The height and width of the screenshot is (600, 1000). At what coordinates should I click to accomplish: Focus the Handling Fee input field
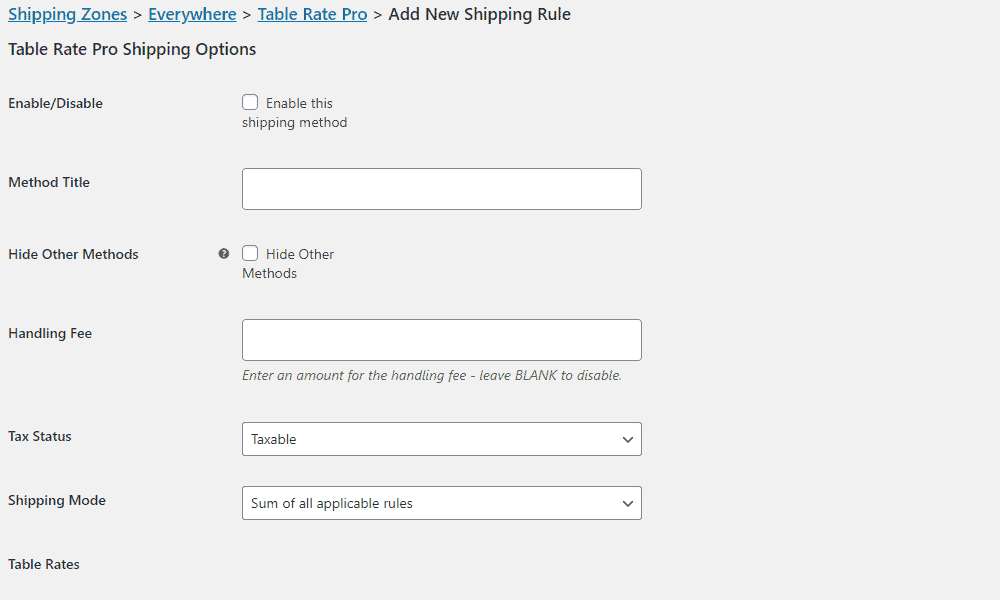tap(441, 340)
